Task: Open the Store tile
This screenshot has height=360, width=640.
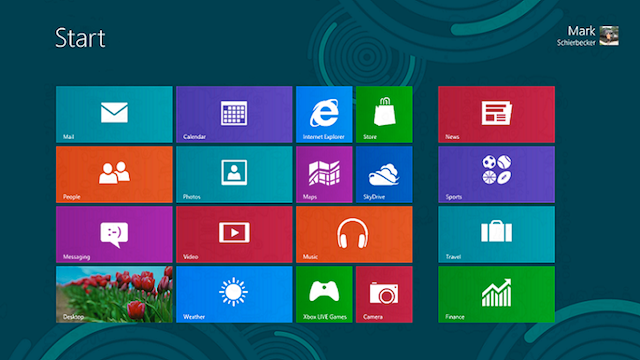Action: coord(384,114)
